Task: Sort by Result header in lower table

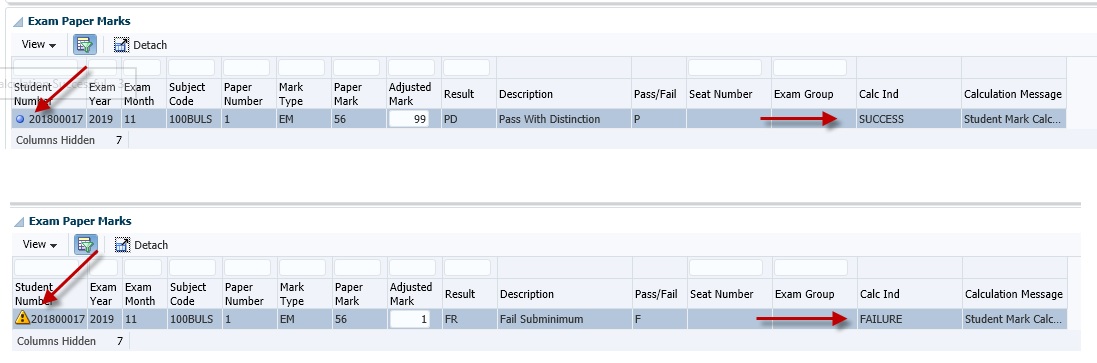Action: point(460,294)
